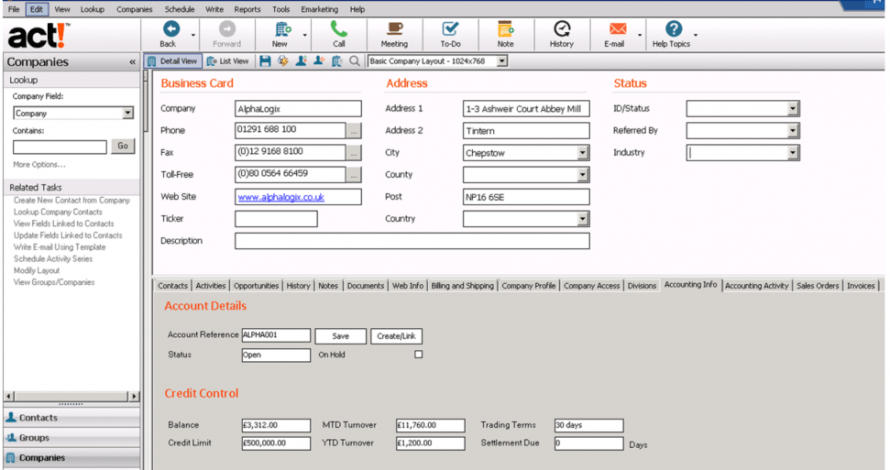Click Create New Contact from Company
890x470 pixels.
point(72,200)
